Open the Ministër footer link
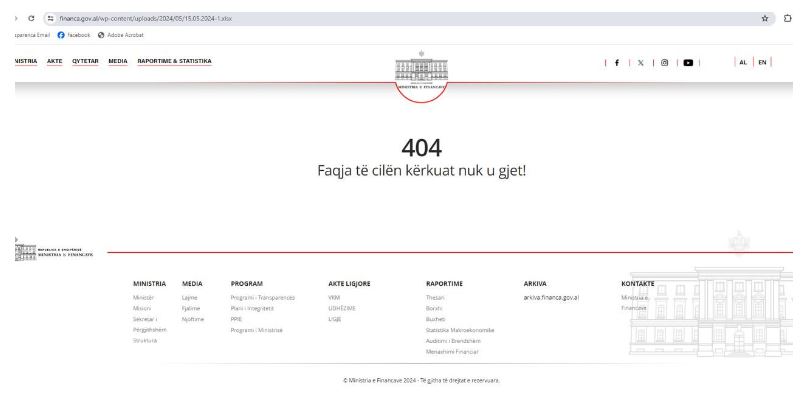The width and height of the screenshot is (805, 399). [x=143, y=297]
